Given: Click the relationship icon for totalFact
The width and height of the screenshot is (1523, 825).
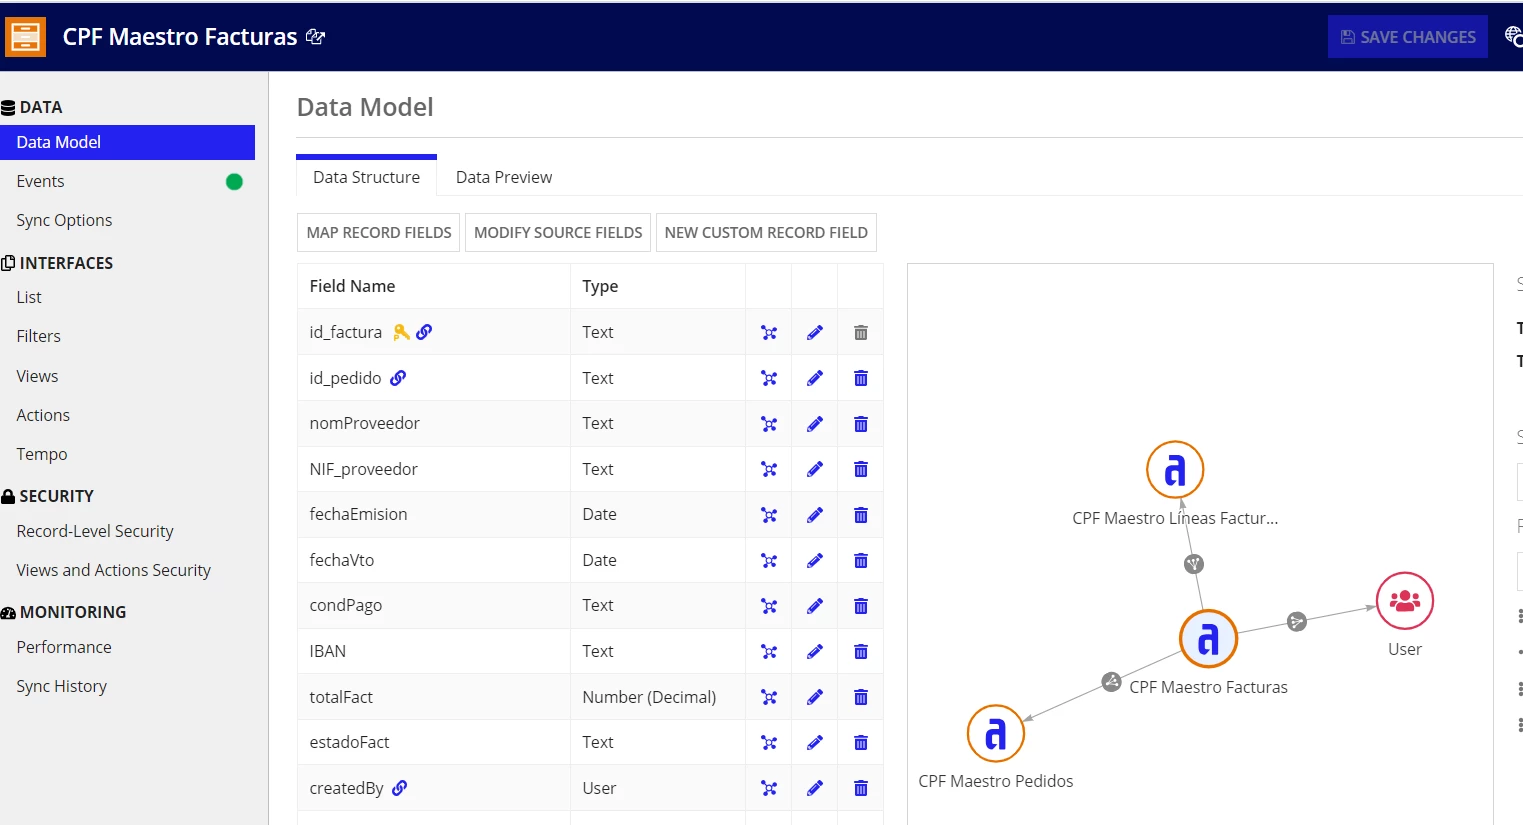Looking at the screenshot, I should pyautogui.click(x=769, y=697).
